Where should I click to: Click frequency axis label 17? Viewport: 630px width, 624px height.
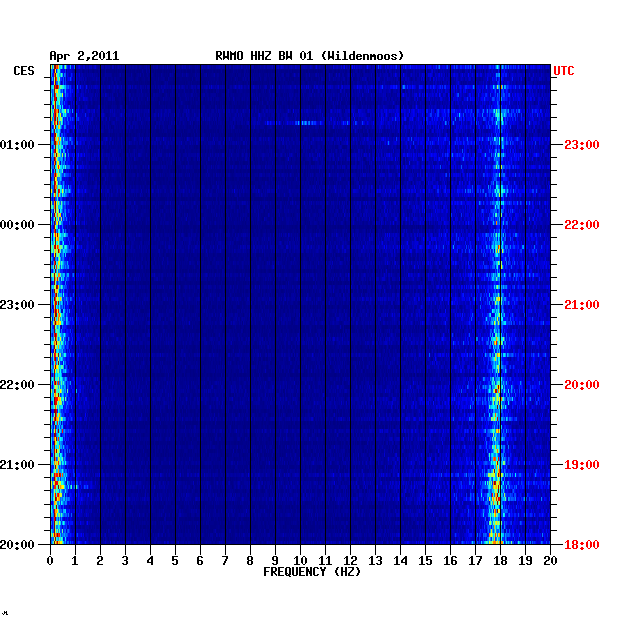[475, 561]
